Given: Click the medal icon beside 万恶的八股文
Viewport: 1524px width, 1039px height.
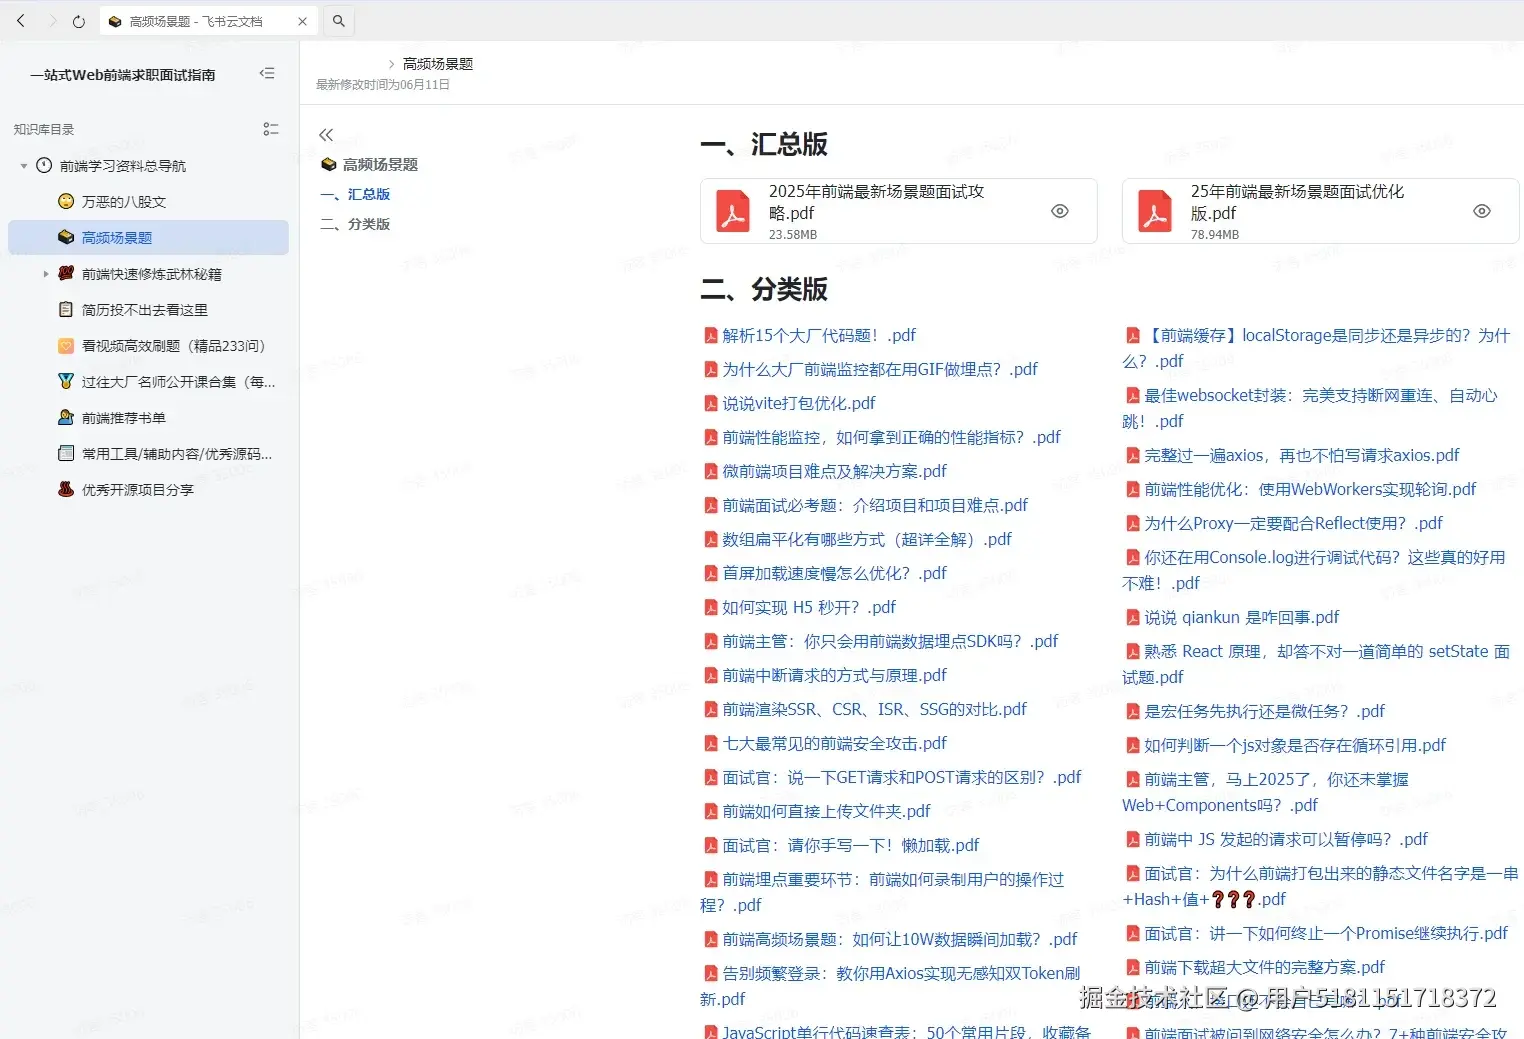Looking at the screenshot, I should click(64, 201).
